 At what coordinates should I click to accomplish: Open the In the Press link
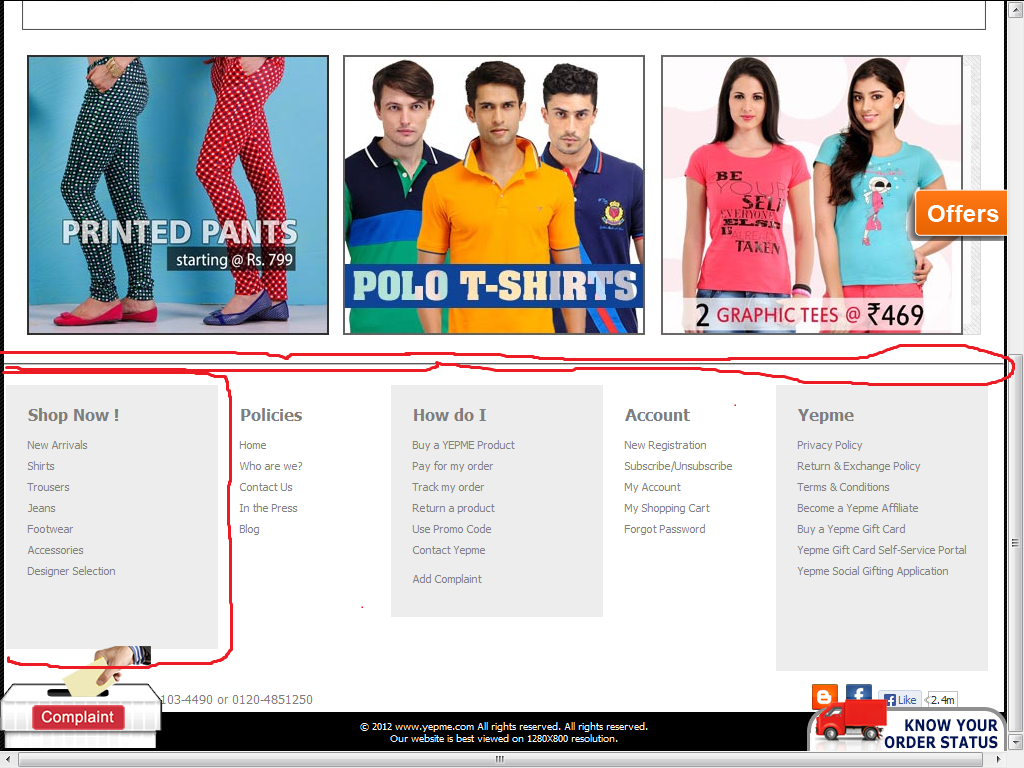click(268, 508)
